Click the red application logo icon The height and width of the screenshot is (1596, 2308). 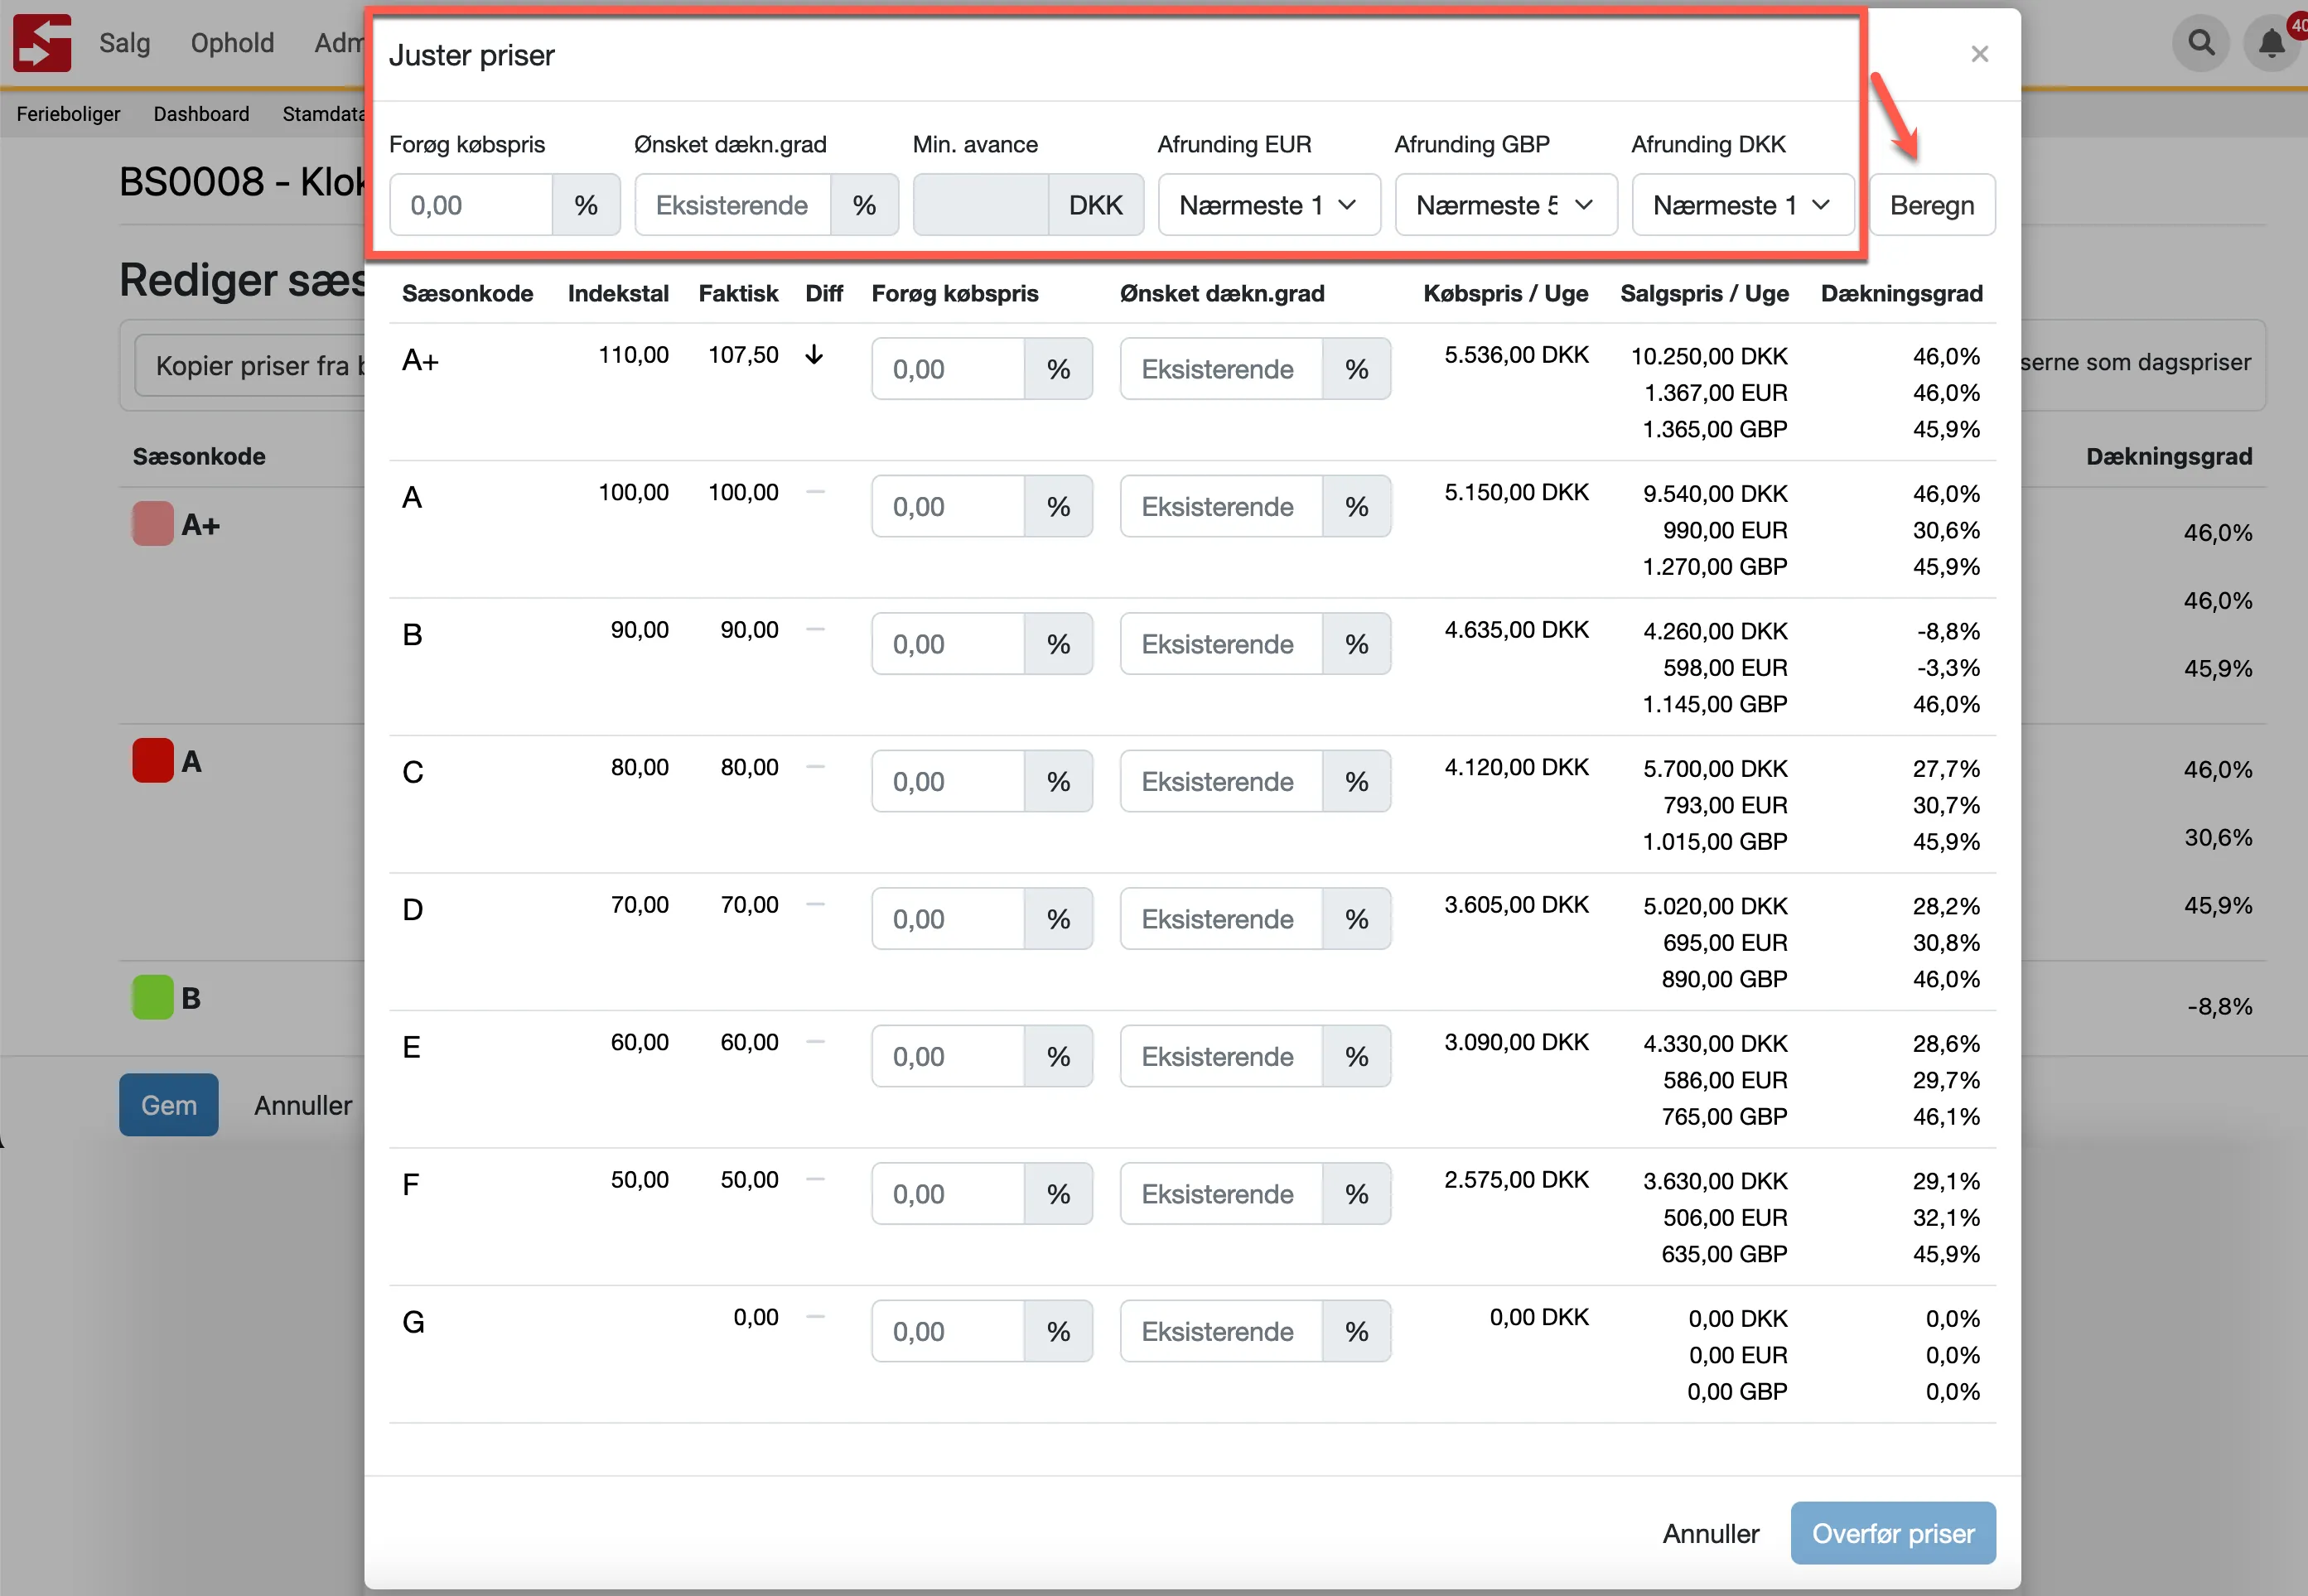pos(42,43)
